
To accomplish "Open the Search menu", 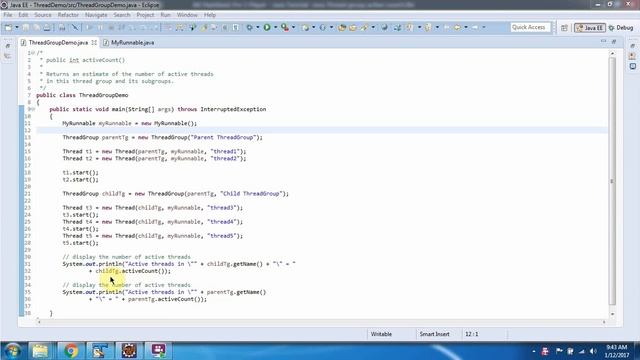I will point(122,15).
